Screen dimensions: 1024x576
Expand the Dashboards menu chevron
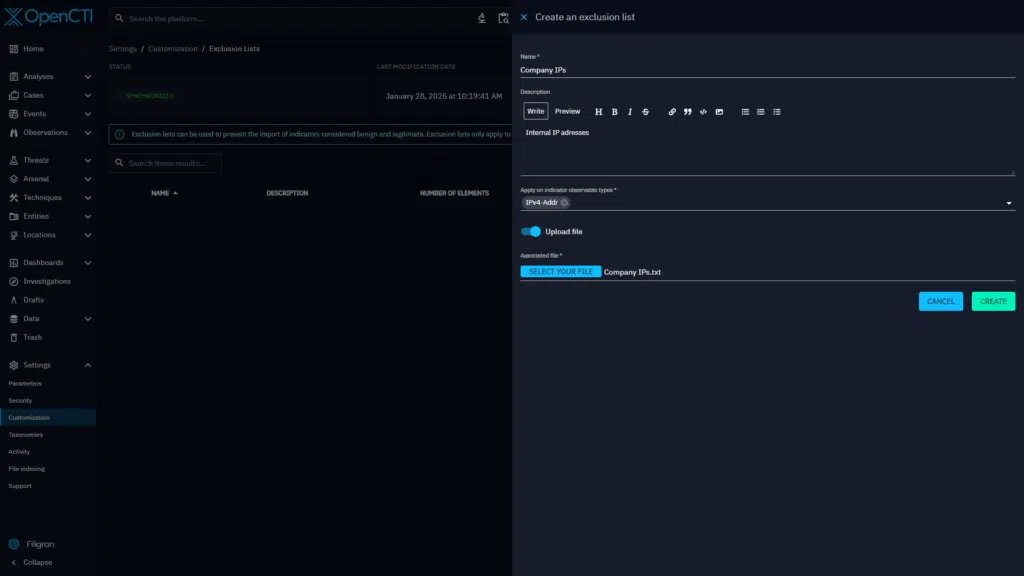[88, 263]
